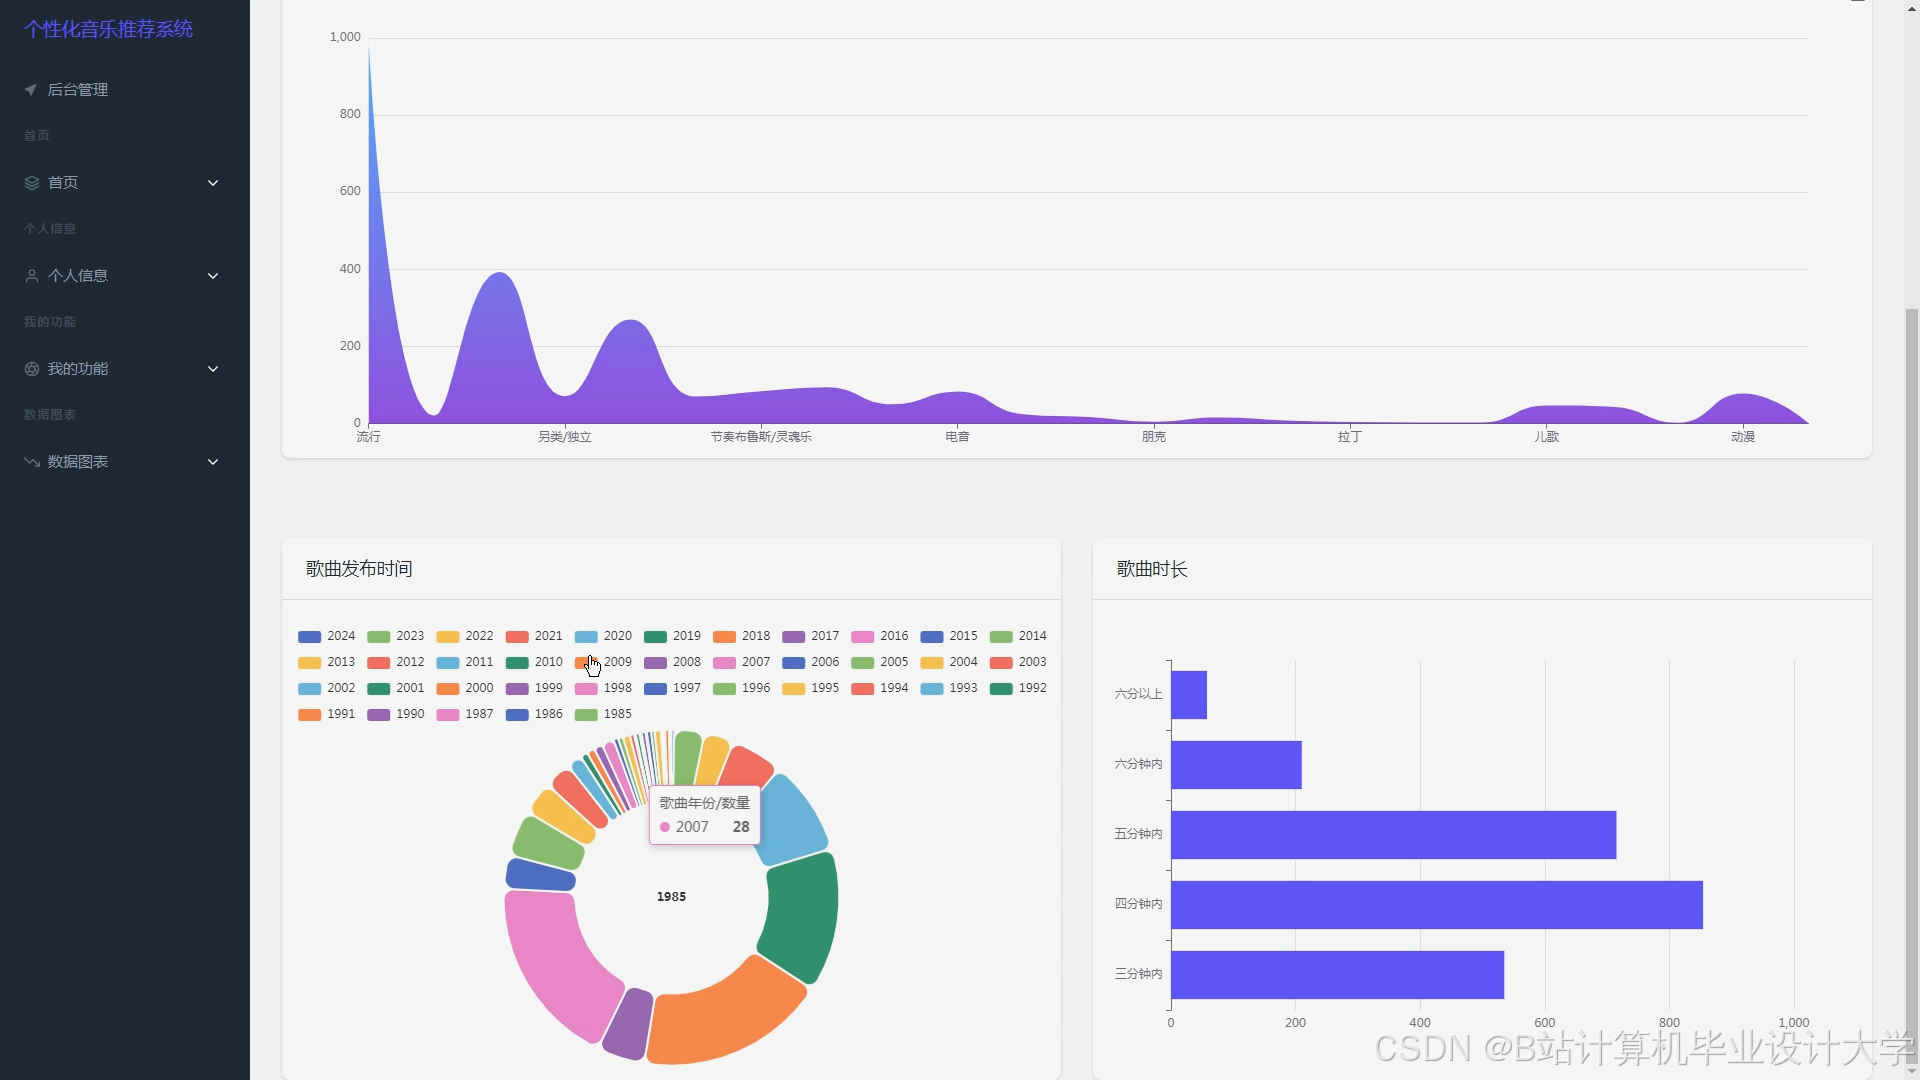The image size is (1920, 1080).
Task: Select the 我的功能 sidebar menu
Action: pos(78,369)
